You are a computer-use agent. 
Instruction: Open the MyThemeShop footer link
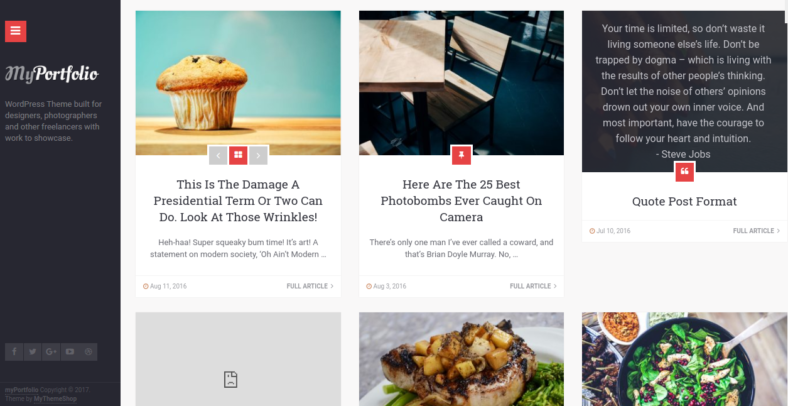click(55, 399)
